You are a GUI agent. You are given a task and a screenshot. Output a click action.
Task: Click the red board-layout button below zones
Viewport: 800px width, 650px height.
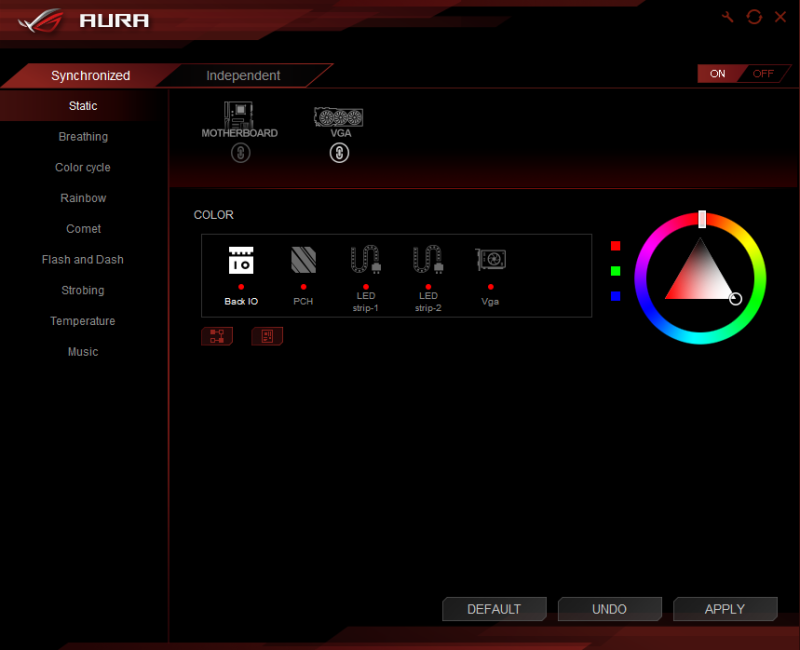point(267,336)
